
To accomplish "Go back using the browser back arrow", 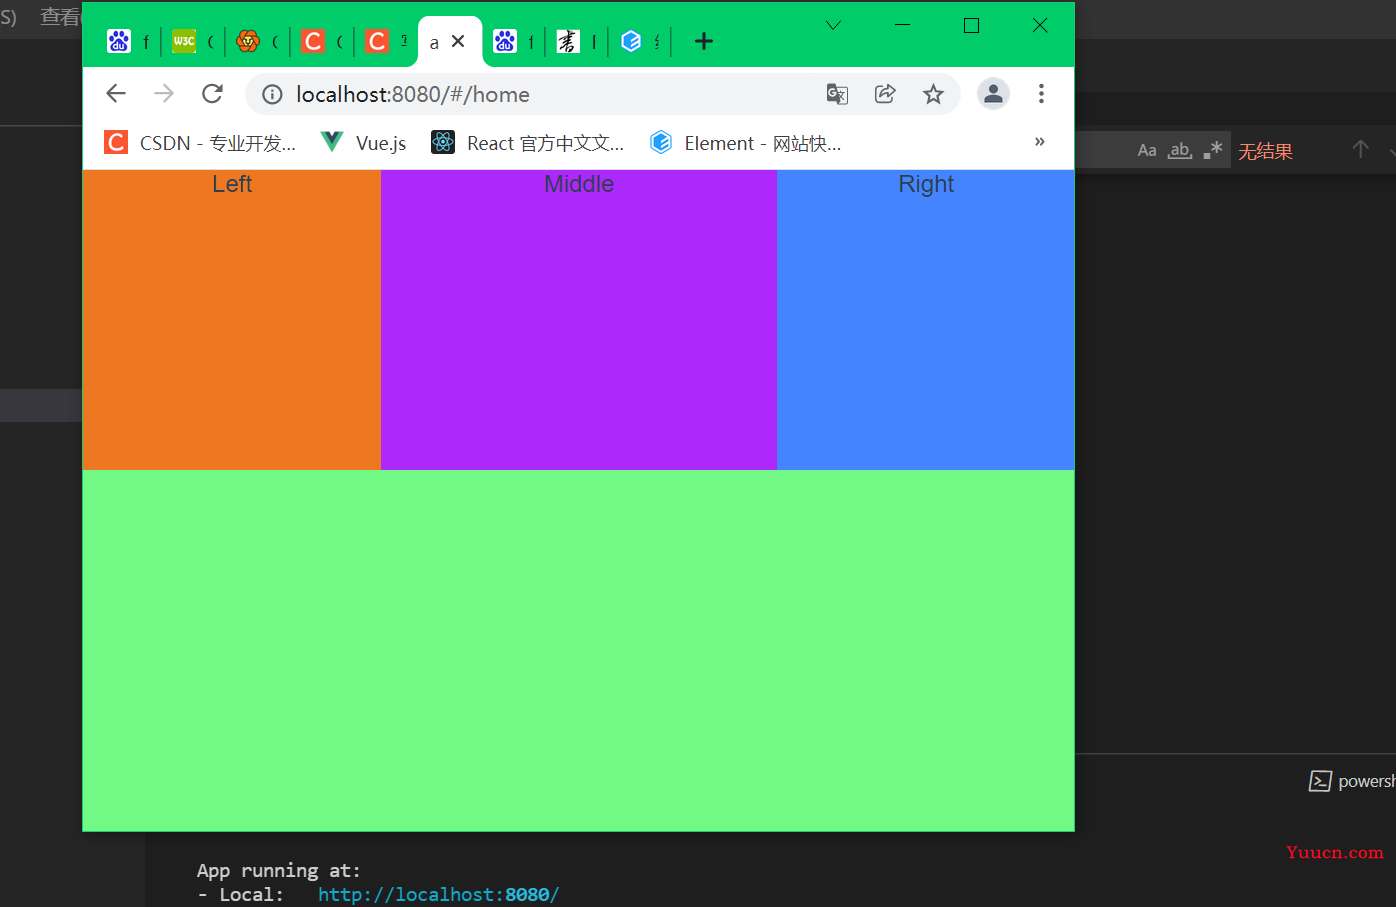I will (116, 94).
